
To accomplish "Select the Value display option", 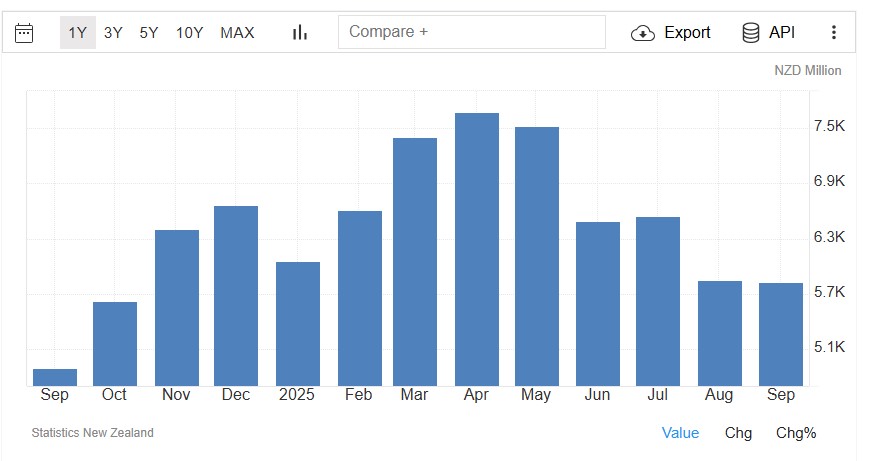I will click(680, 433).
